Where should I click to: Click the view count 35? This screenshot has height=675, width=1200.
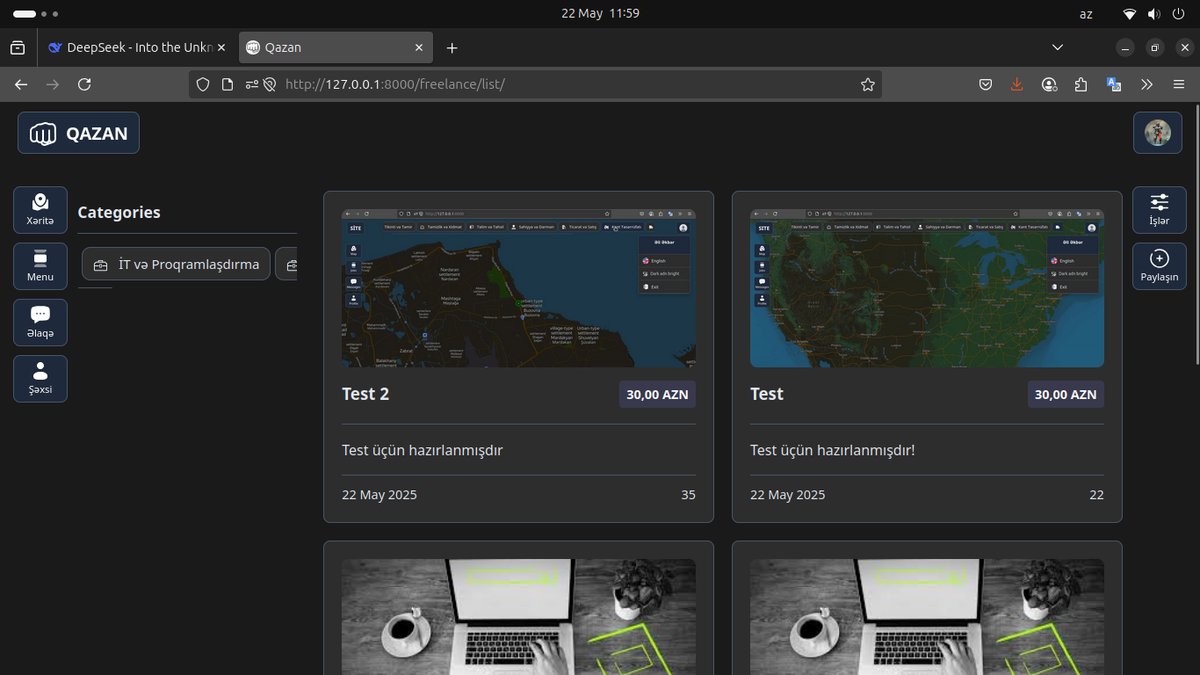pyautogui.click(x=688, y=495)
